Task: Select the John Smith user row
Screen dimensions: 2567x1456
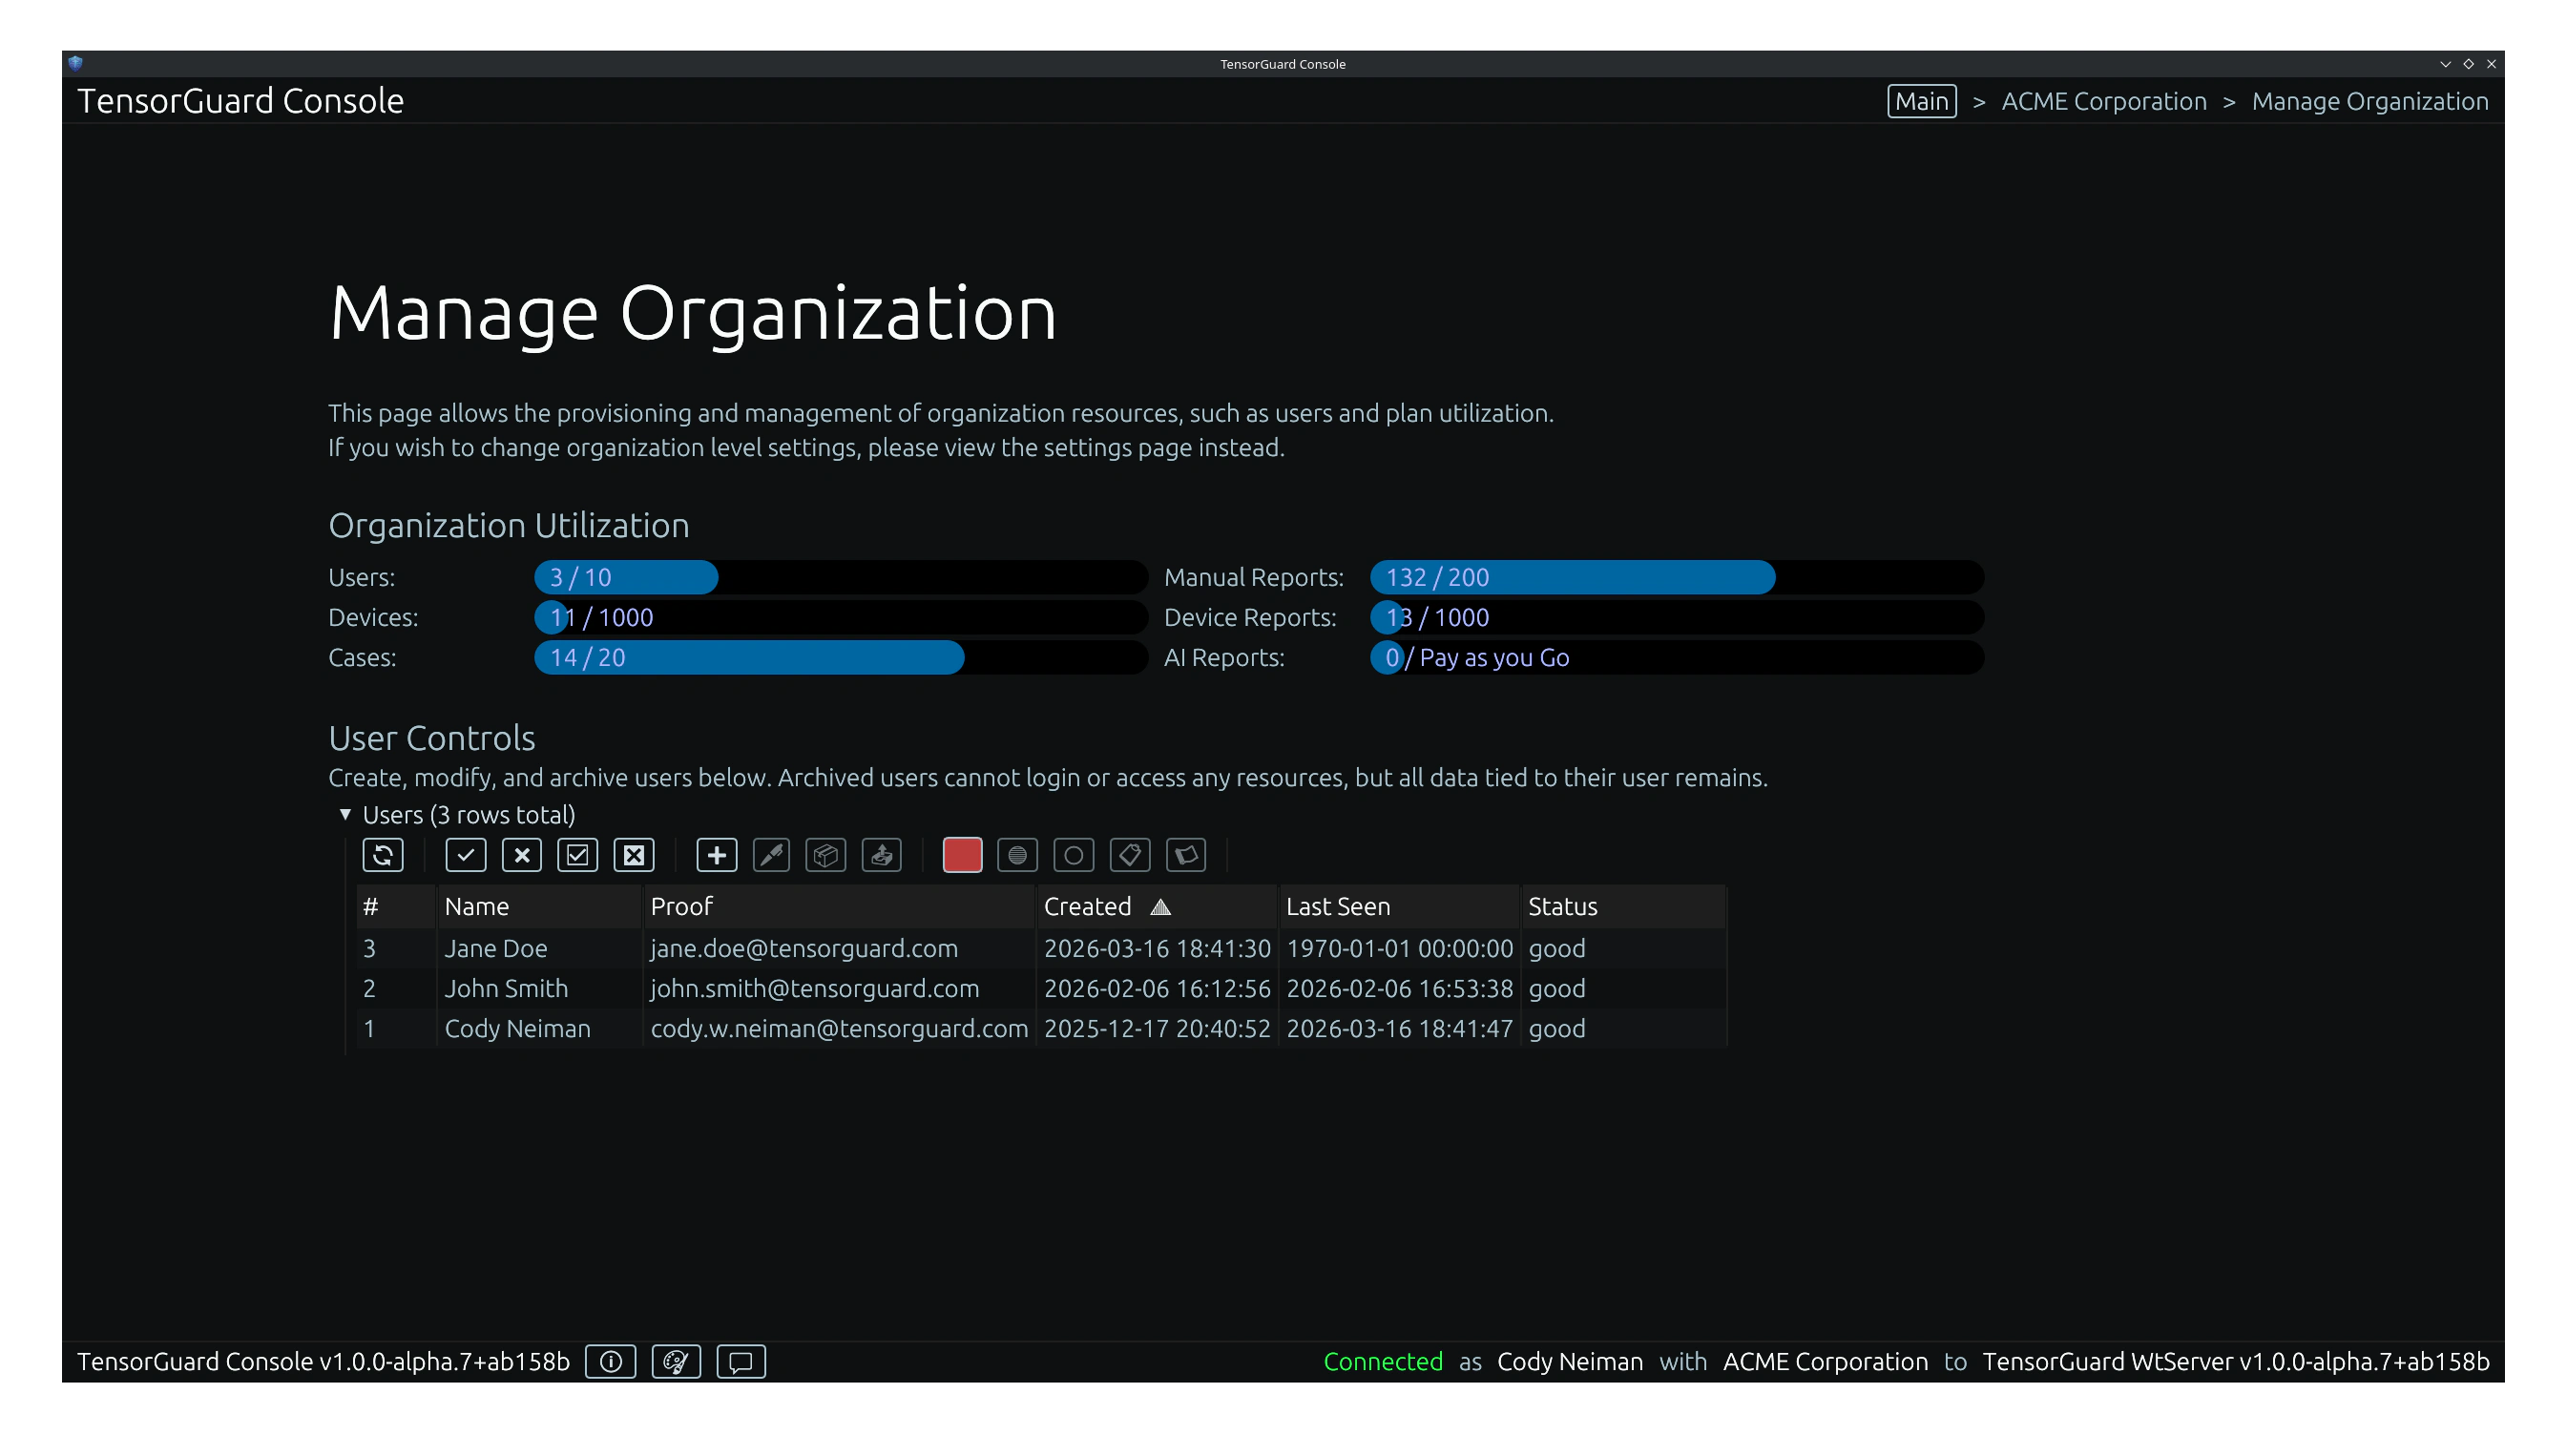Action: coord(506,988)
